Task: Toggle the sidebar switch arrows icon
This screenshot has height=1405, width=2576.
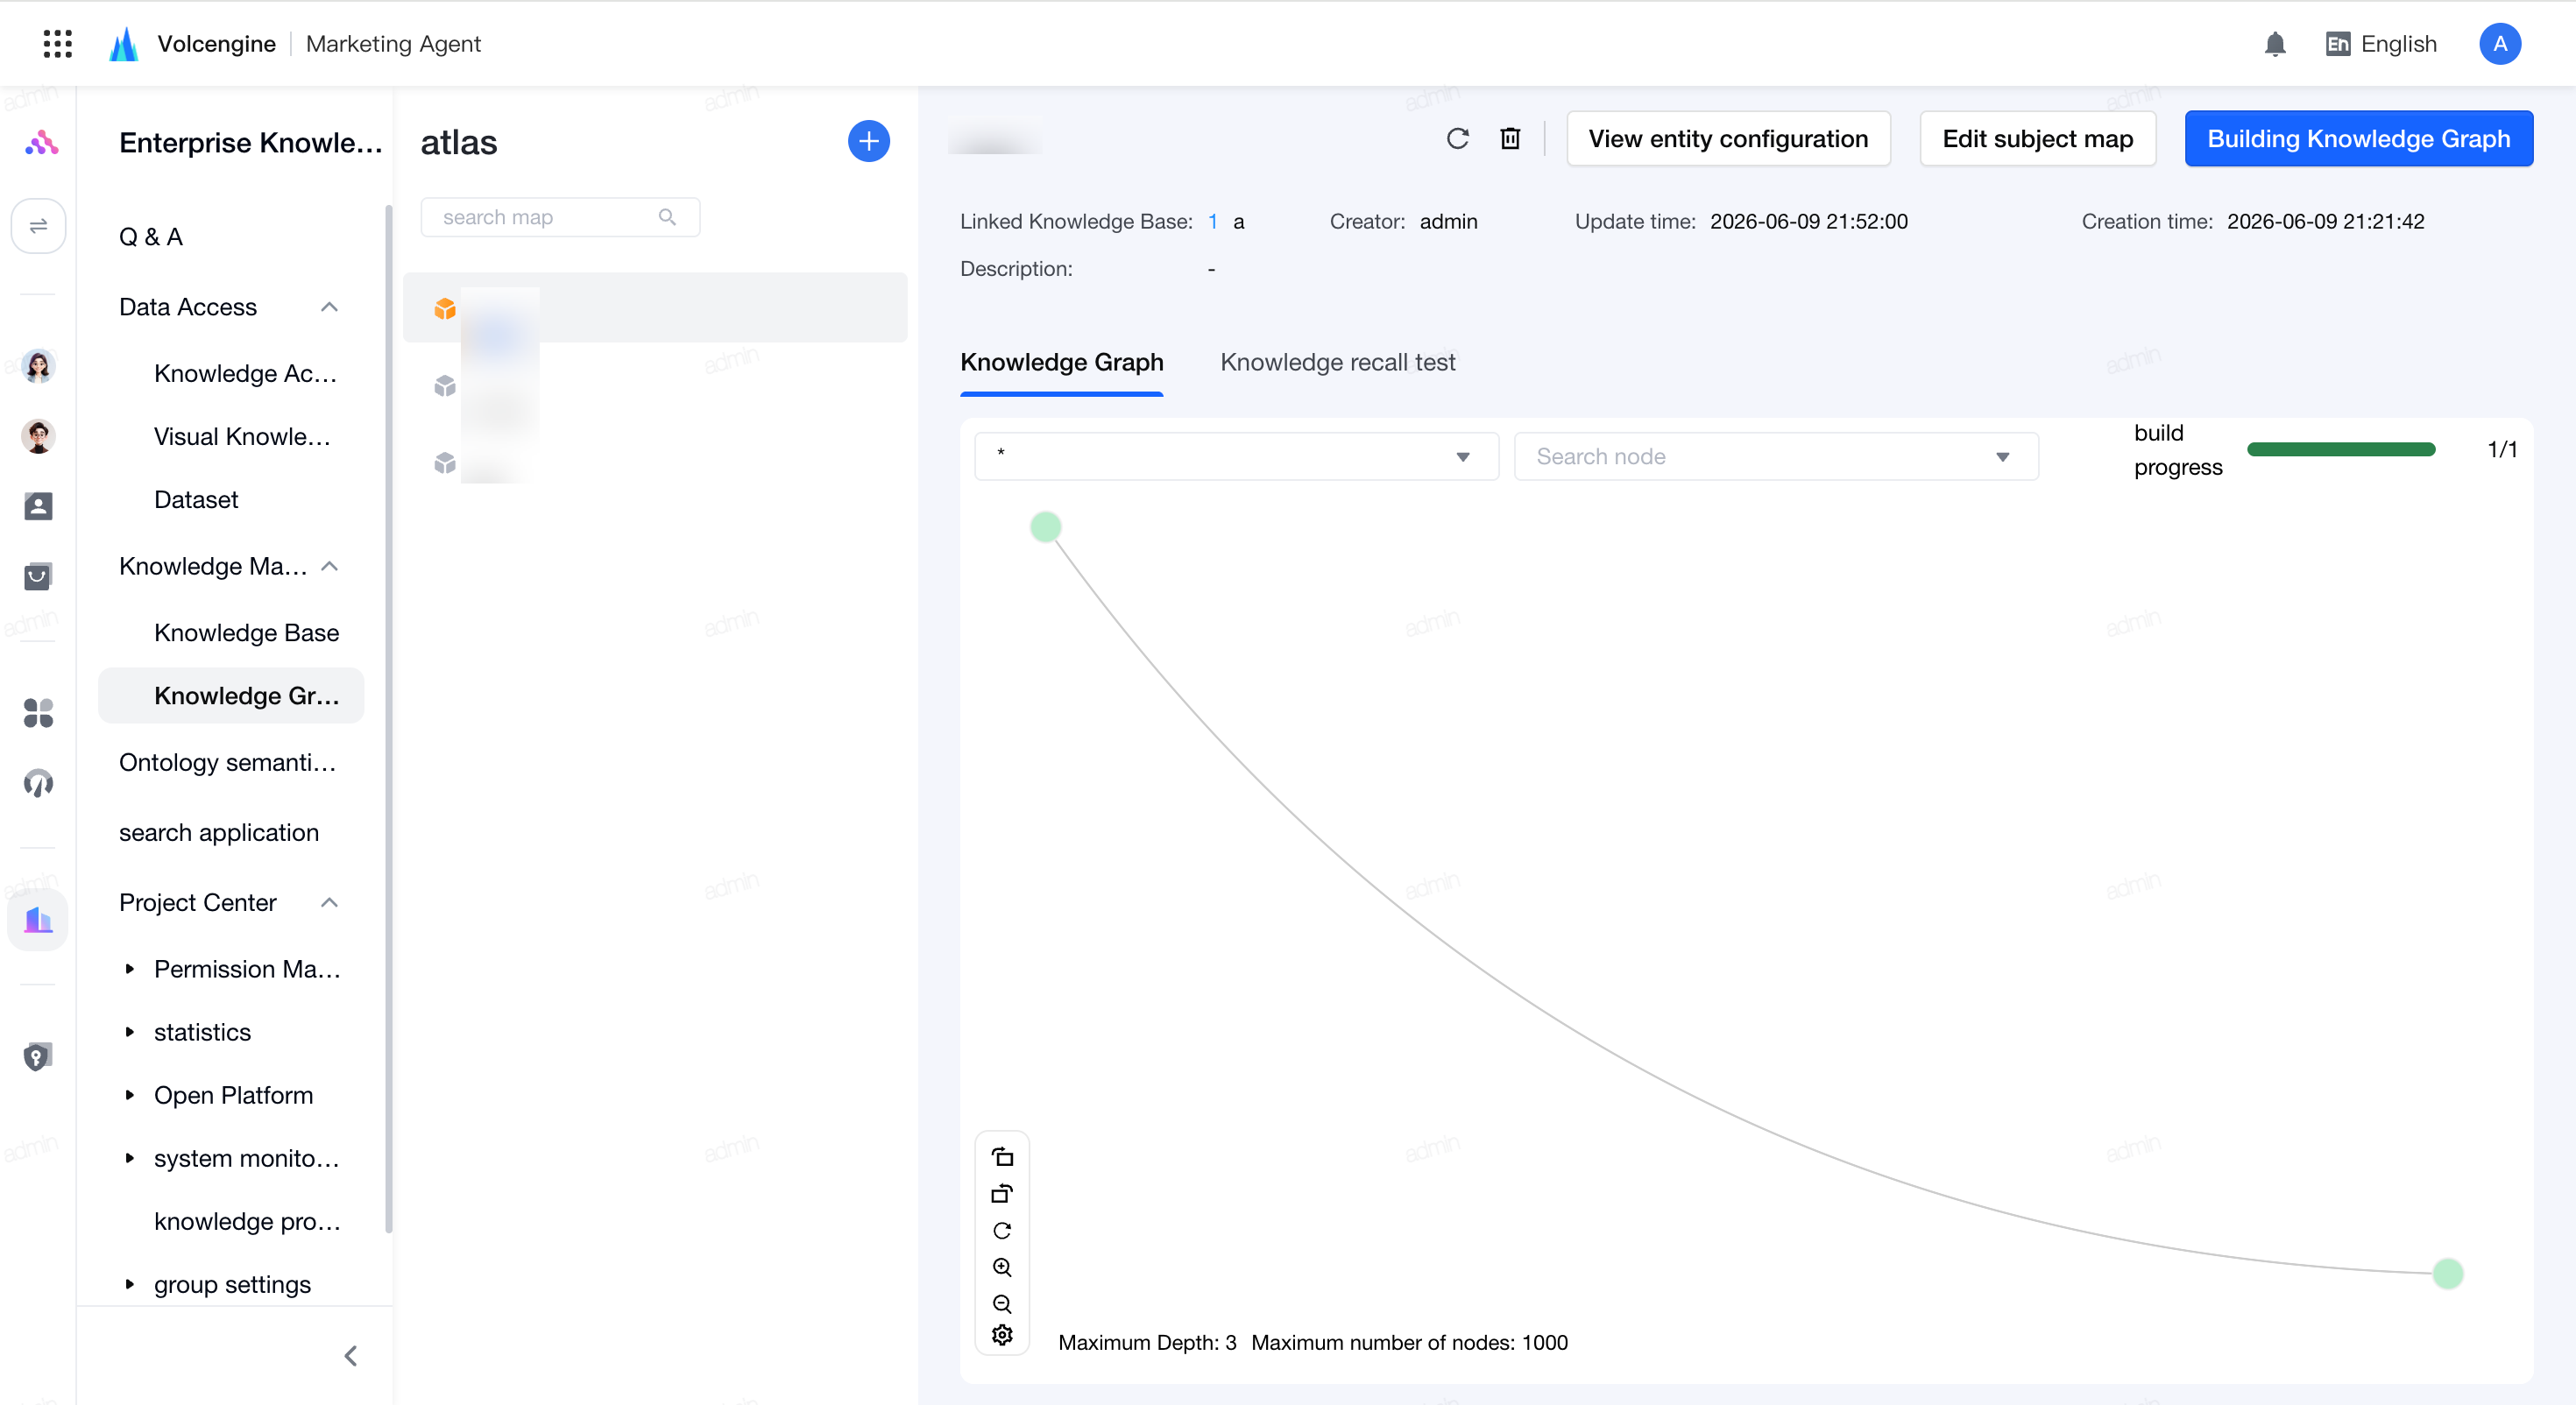Action: click(x=38, y=225)
